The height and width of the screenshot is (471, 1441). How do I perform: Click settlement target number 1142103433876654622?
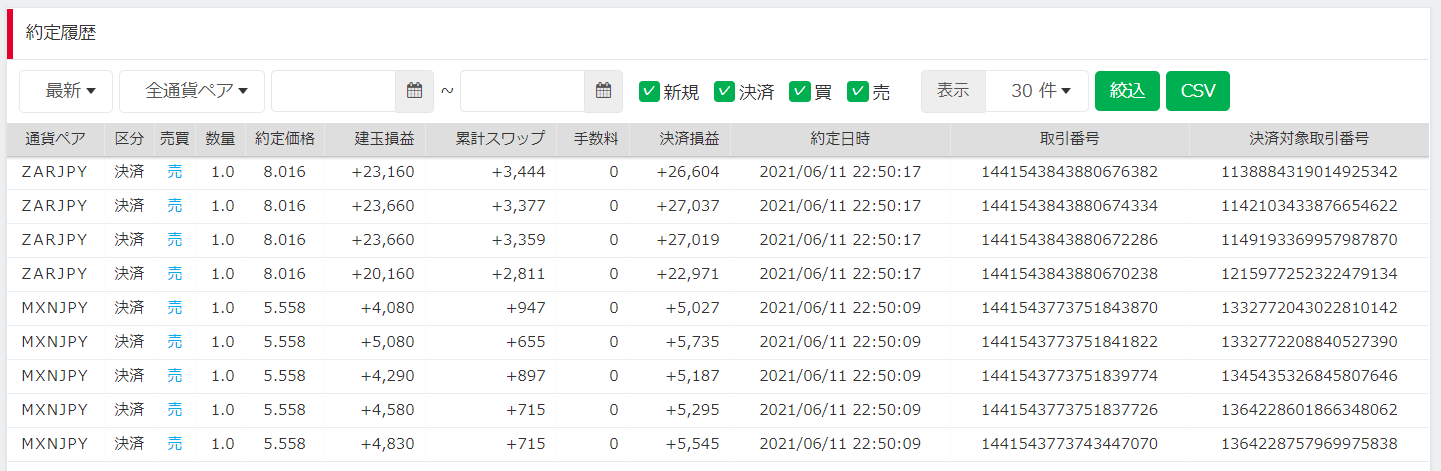[1309, 206]
